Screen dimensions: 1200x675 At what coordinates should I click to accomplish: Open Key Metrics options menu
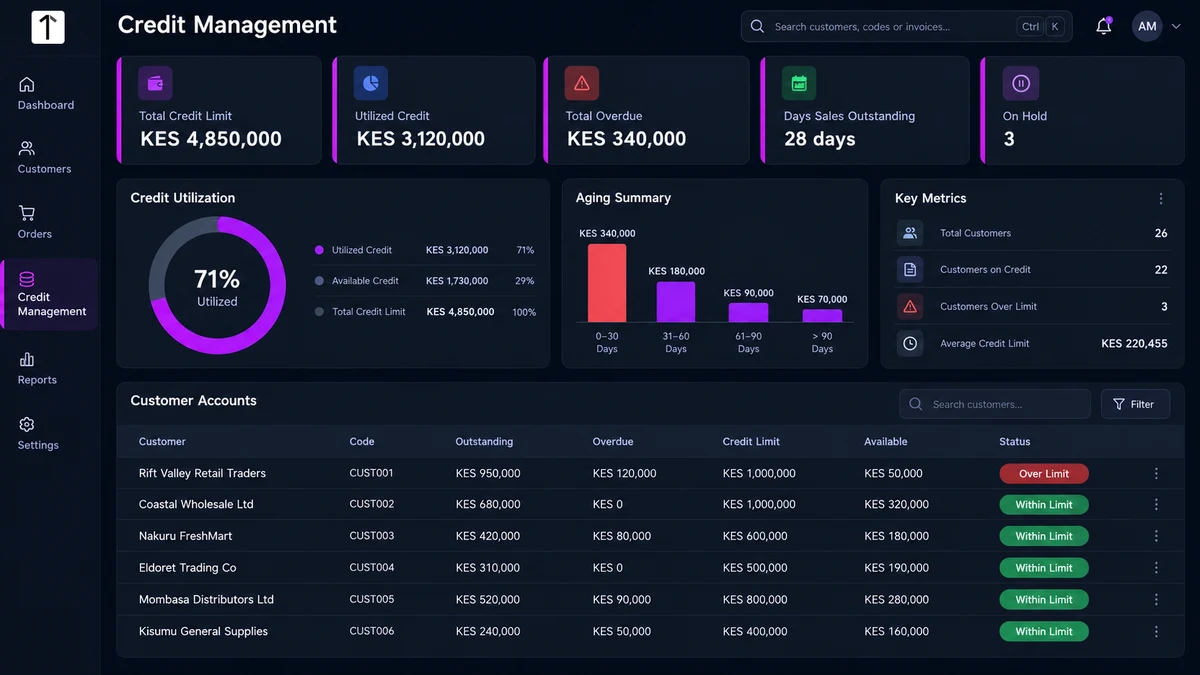1161,198
